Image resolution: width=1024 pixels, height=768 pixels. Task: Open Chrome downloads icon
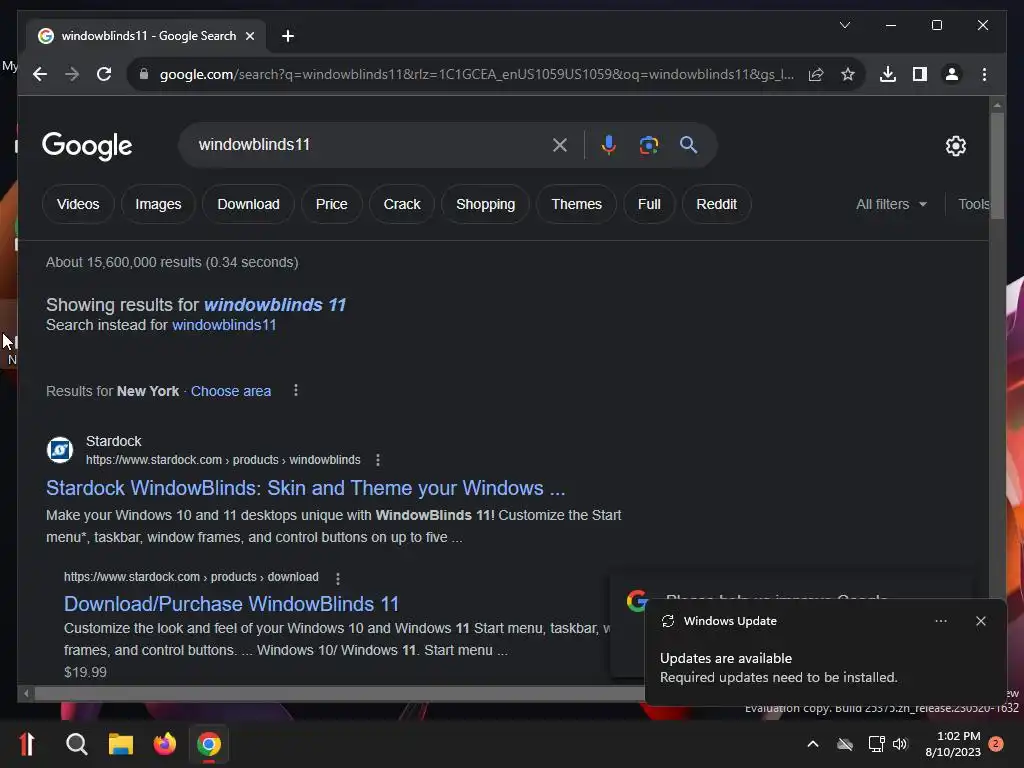[888, 74]
